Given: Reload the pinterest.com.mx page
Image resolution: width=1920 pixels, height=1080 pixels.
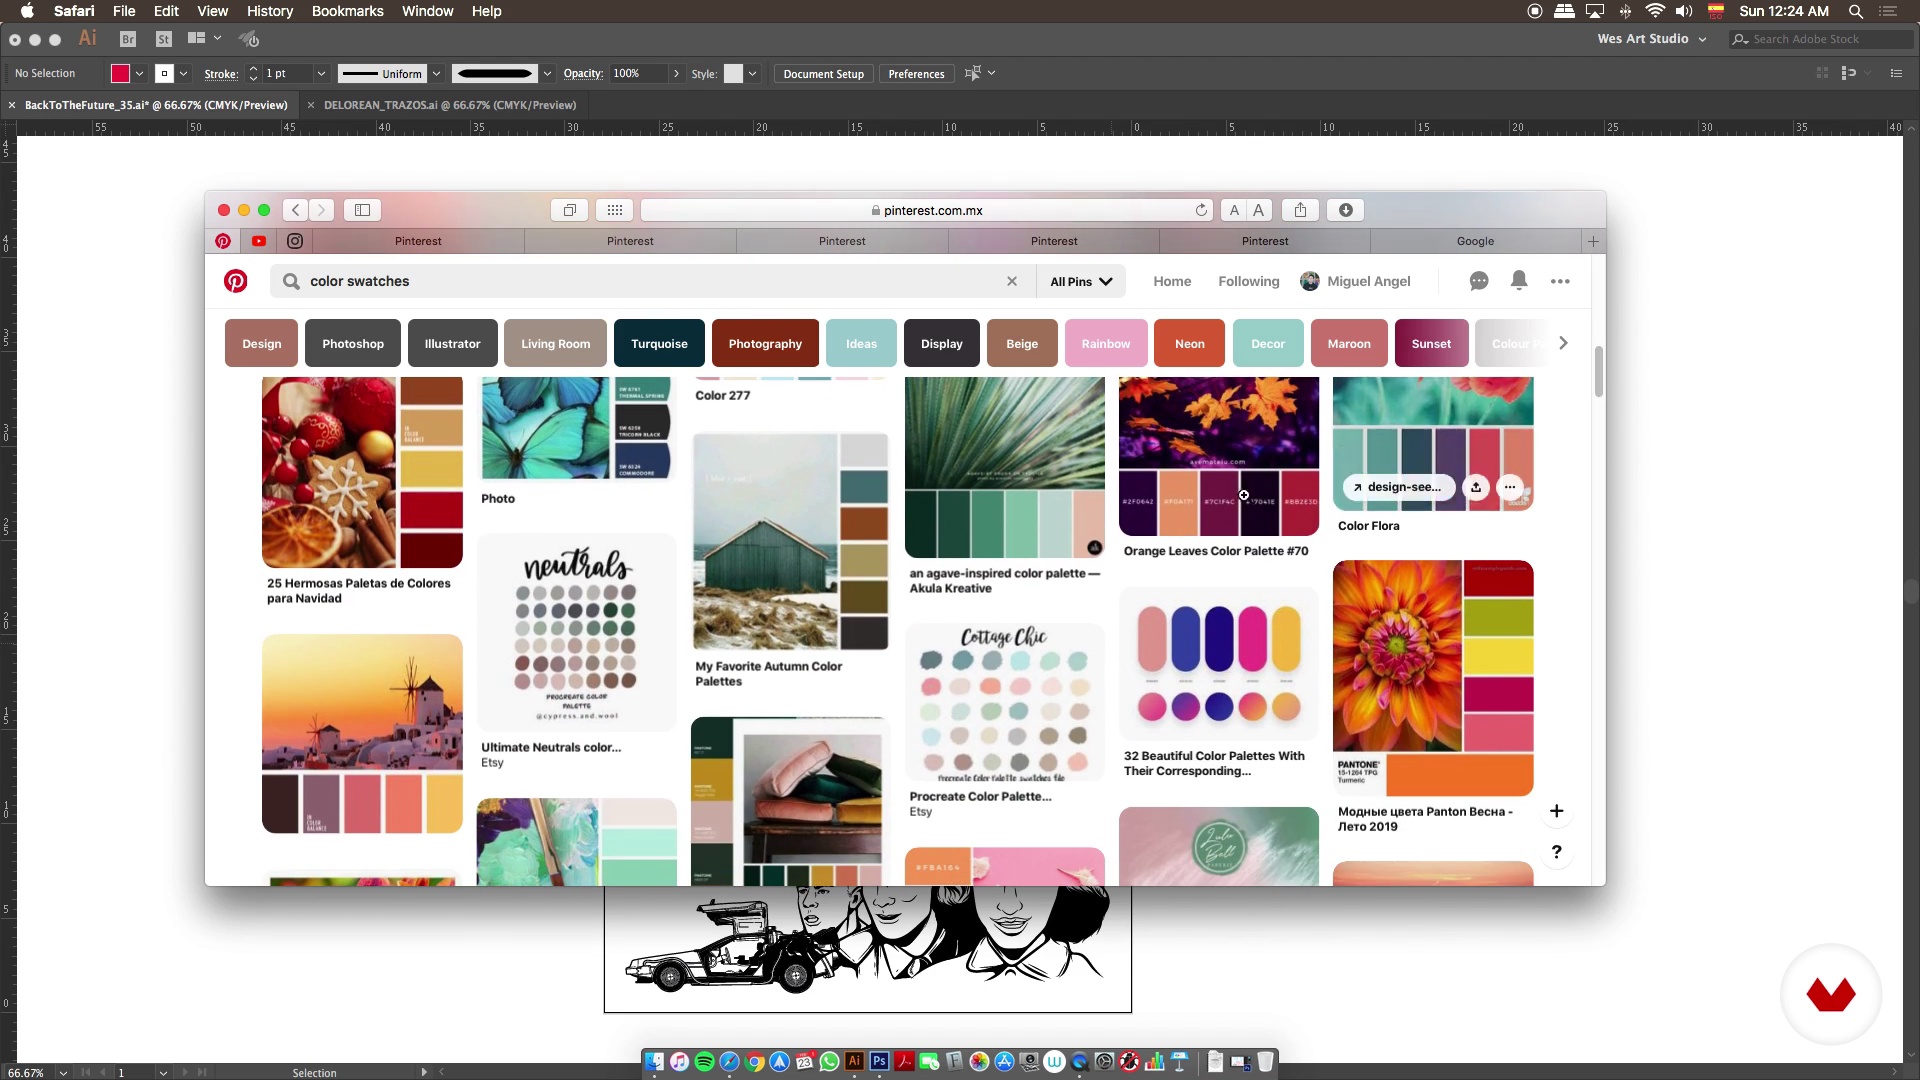Looking at the screenshot, I should [x=1201, y=210].
